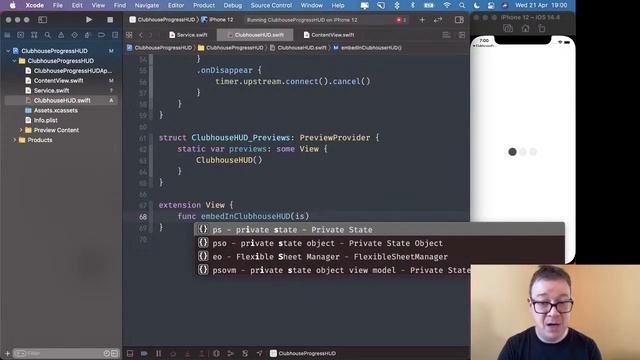The height and width of the screenshot is (360, 640).
Task: Open the Project navigator
Action: tap(7, 35)
